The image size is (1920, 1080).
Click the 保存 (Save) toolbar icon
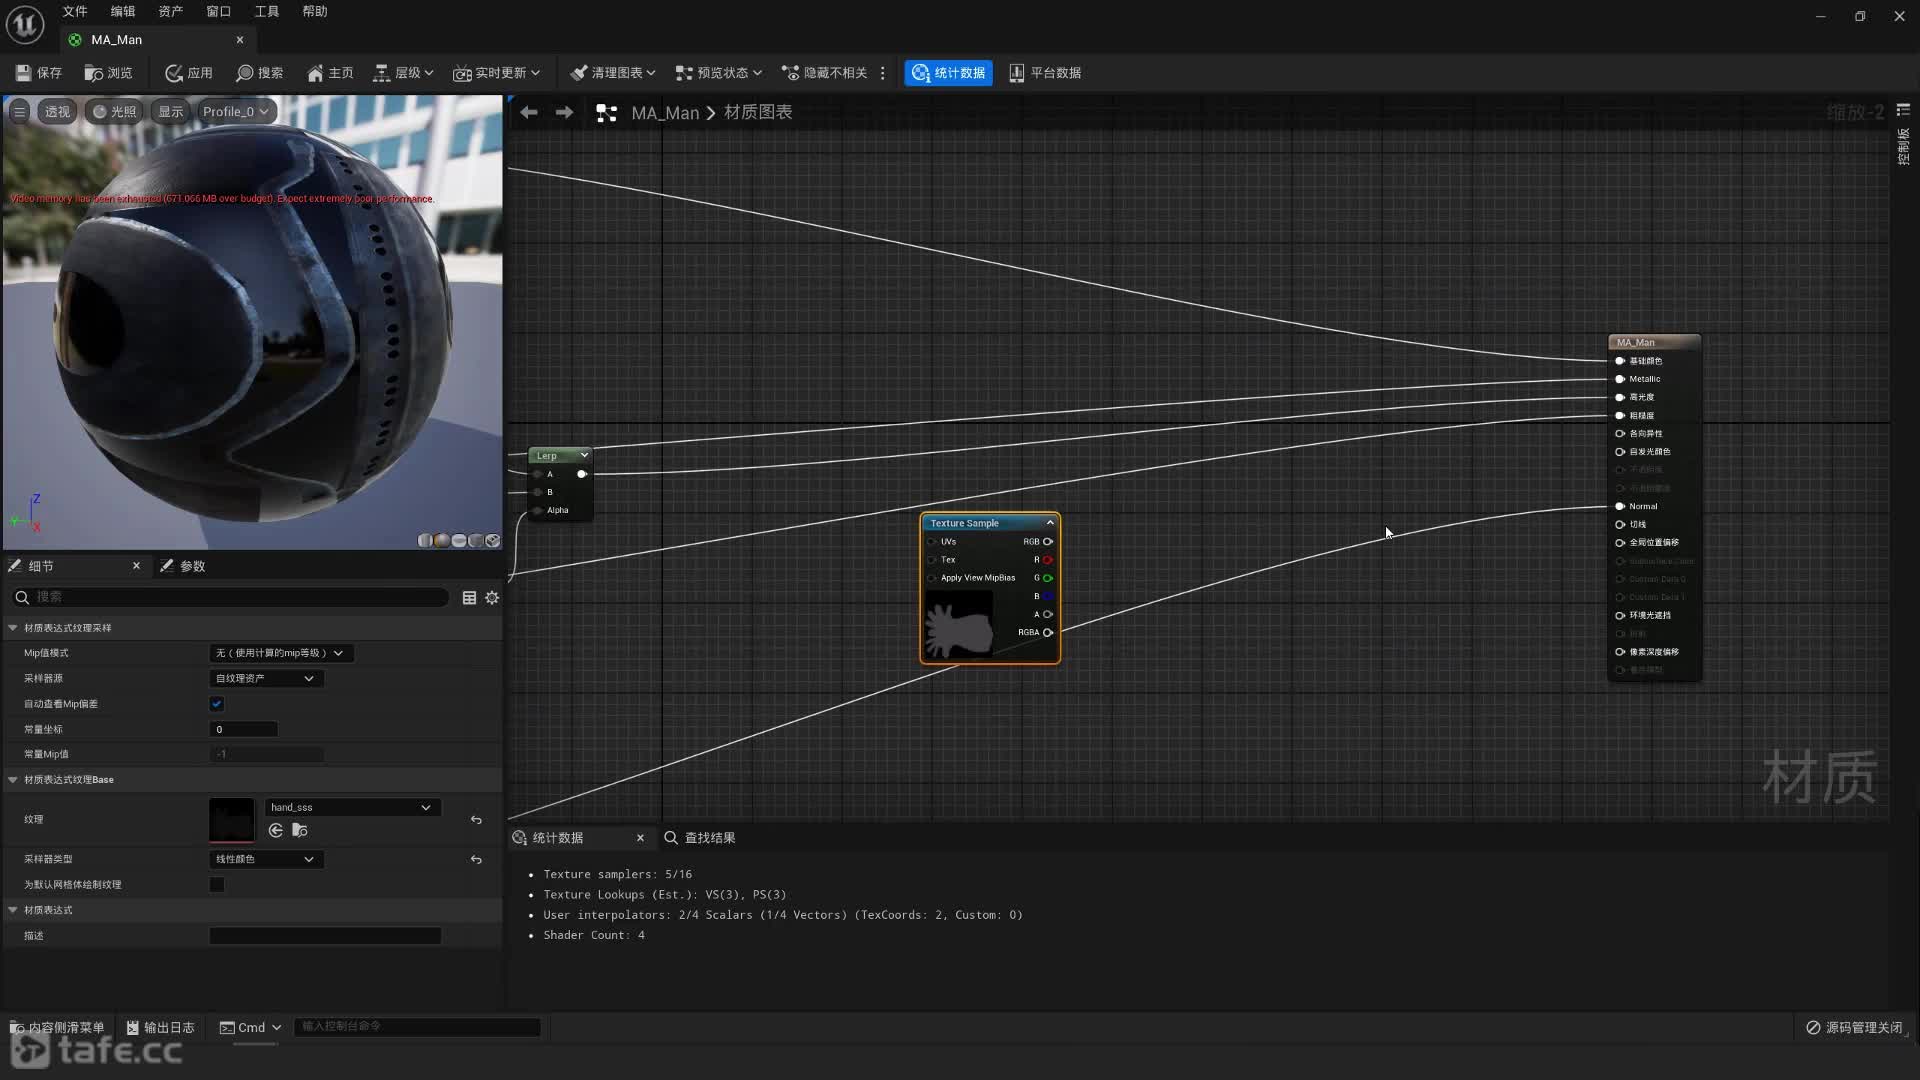point(23,73)
